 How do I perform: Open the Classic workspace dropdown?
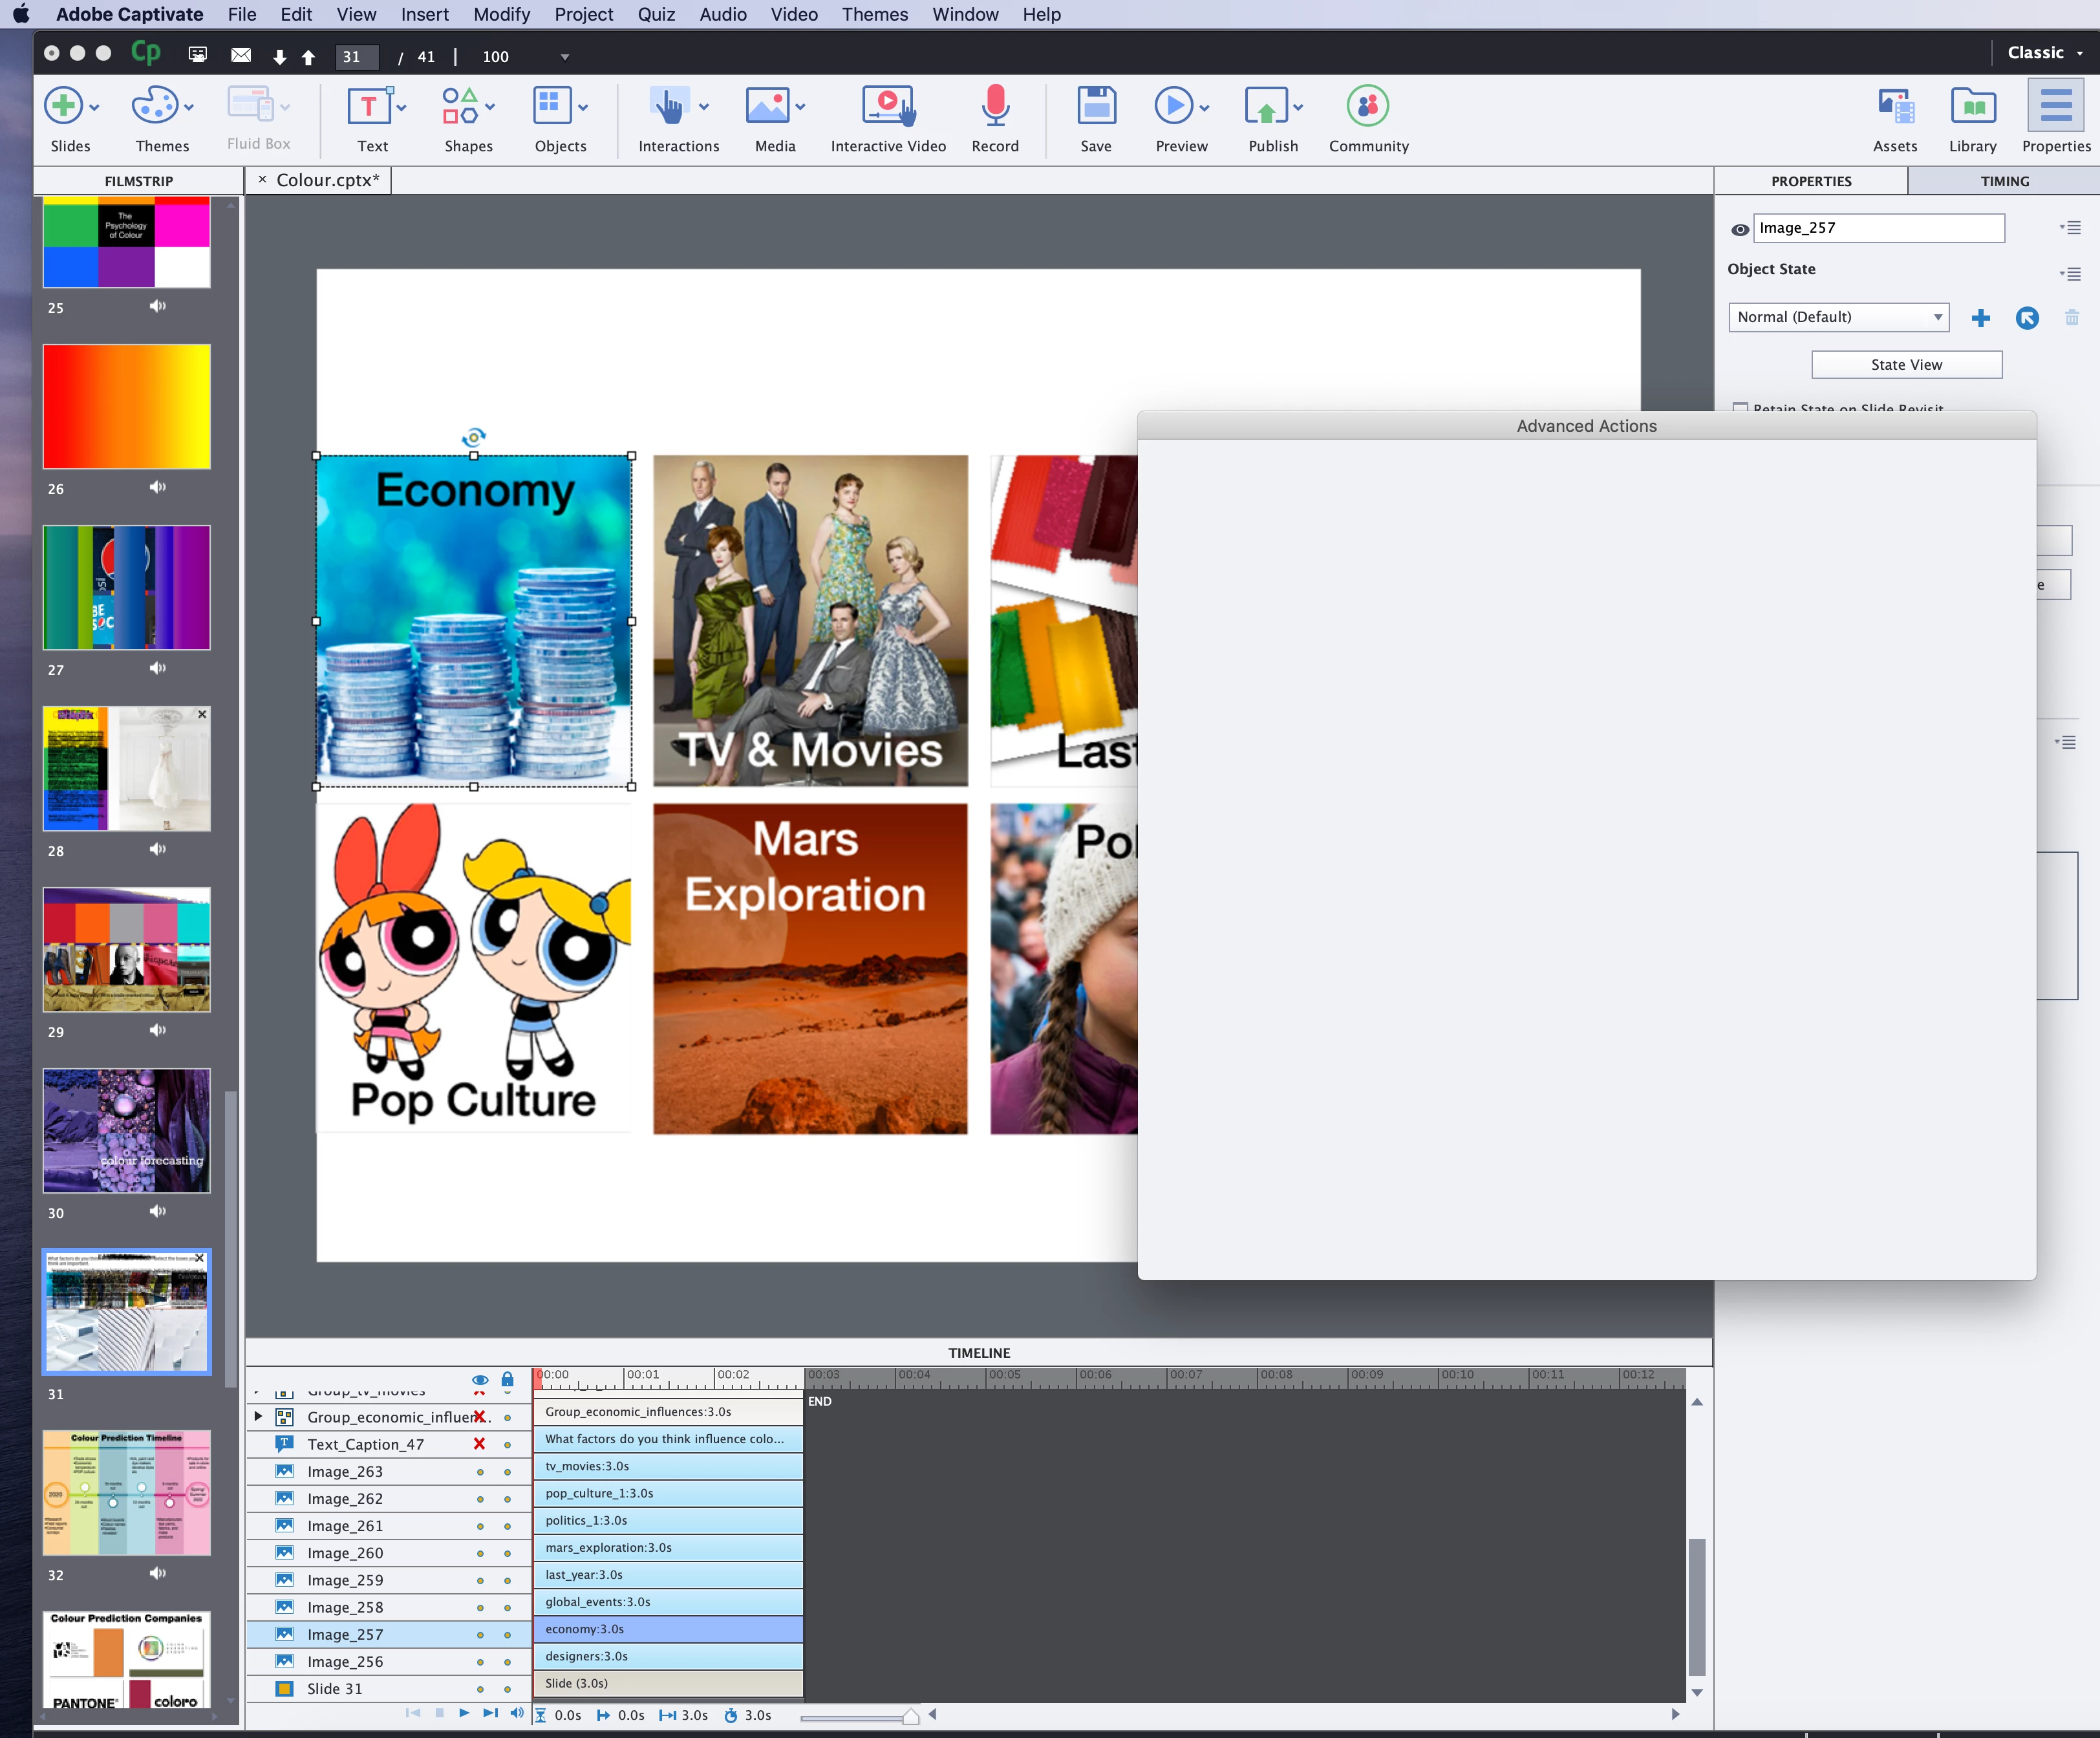(2045, 53)
